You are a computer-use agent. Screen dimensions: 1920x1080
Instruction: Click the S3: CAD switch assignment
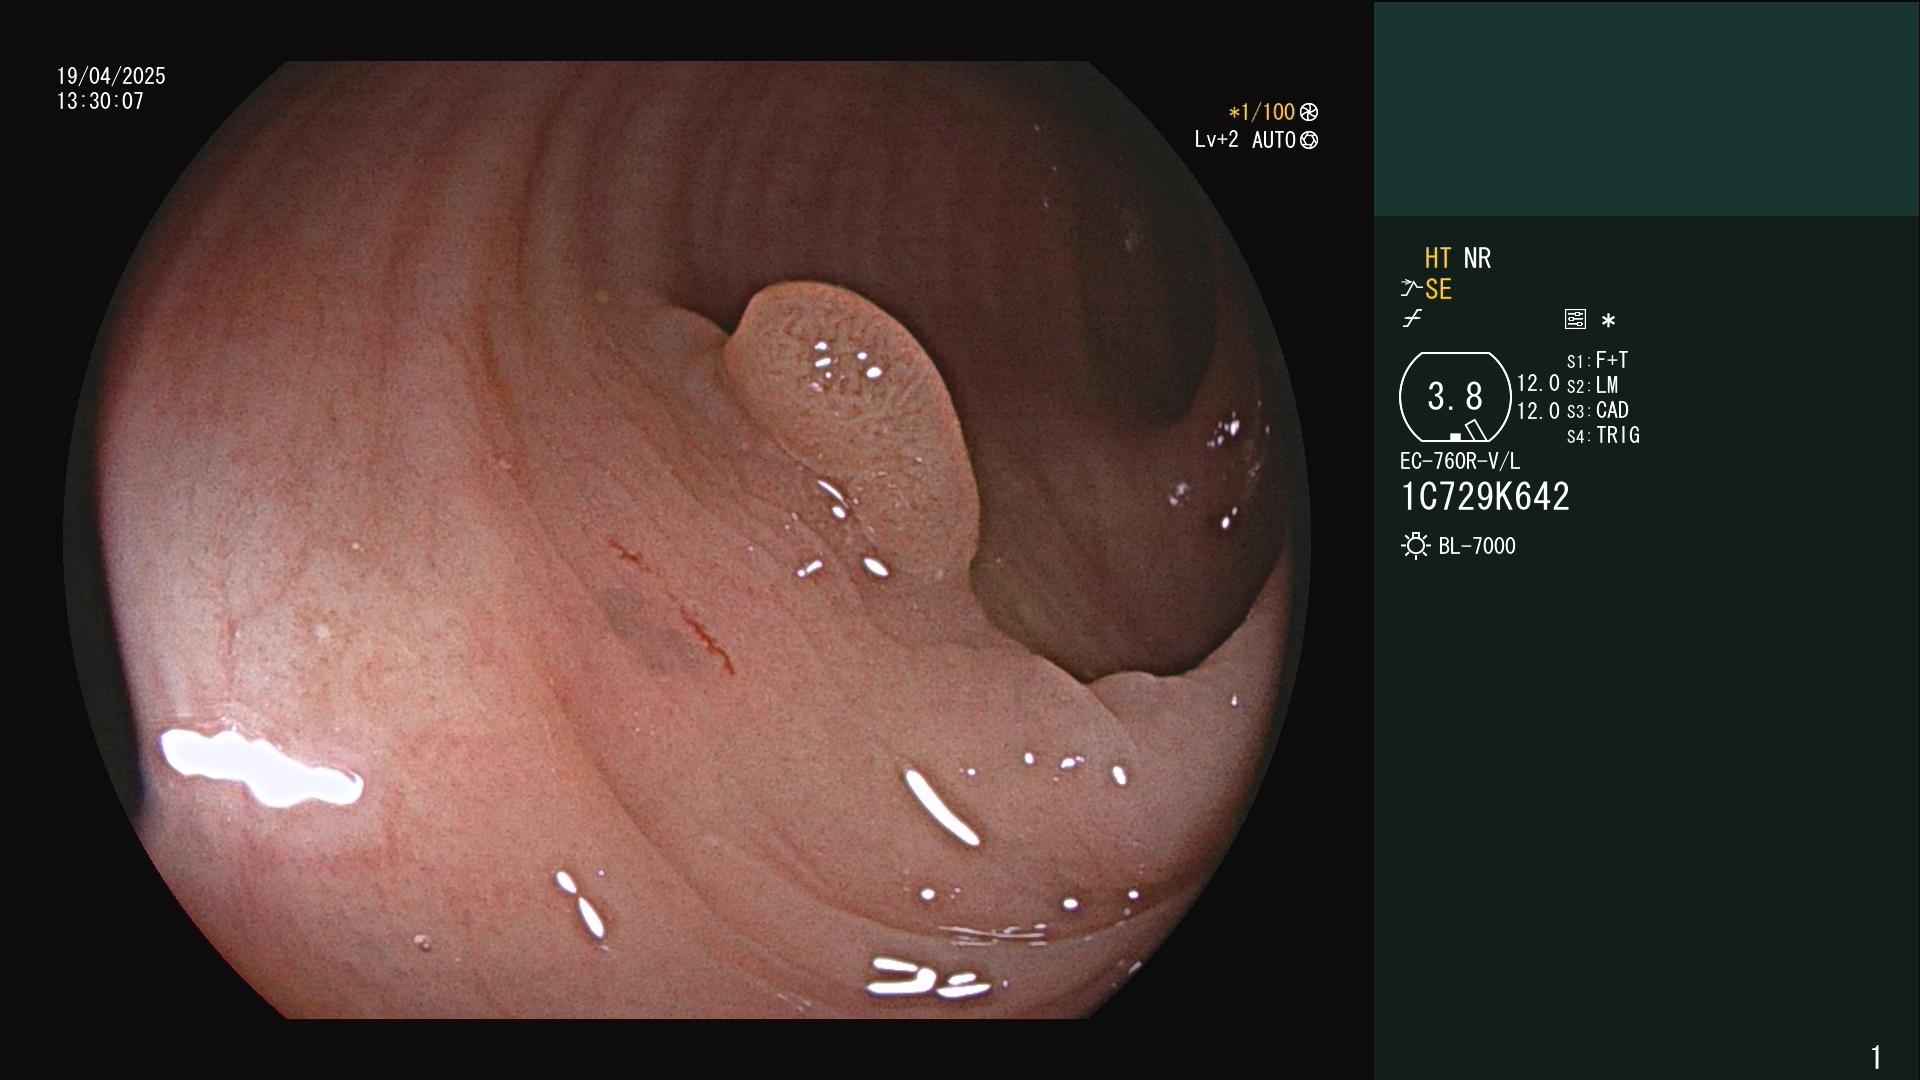point(1598,411)
